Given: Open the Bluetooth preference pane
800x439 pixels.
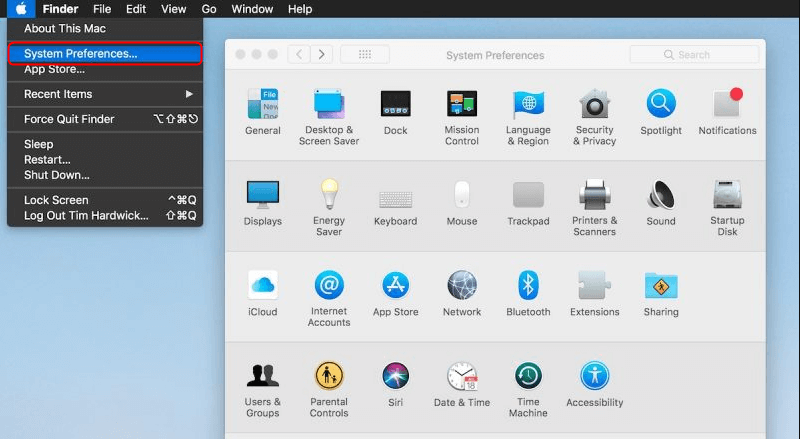Looking at the screenshot, I should click(528, 286).
